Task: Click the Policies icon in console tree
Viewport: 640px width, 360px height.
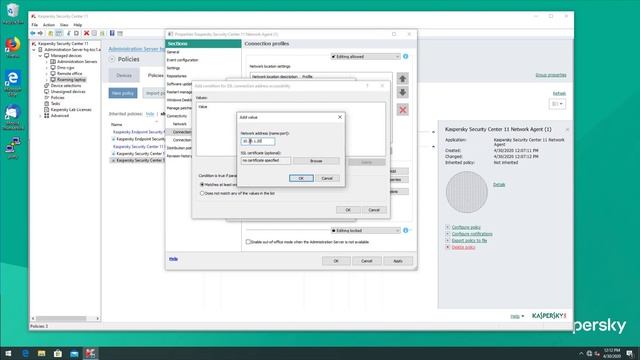Action: [x=47, y=98]
